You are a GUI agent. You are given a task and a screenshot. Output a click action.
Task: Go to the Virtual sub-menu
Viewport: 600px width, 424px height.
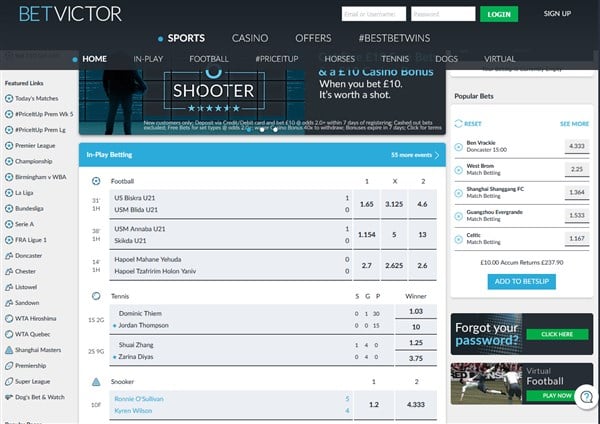point(499,59)
